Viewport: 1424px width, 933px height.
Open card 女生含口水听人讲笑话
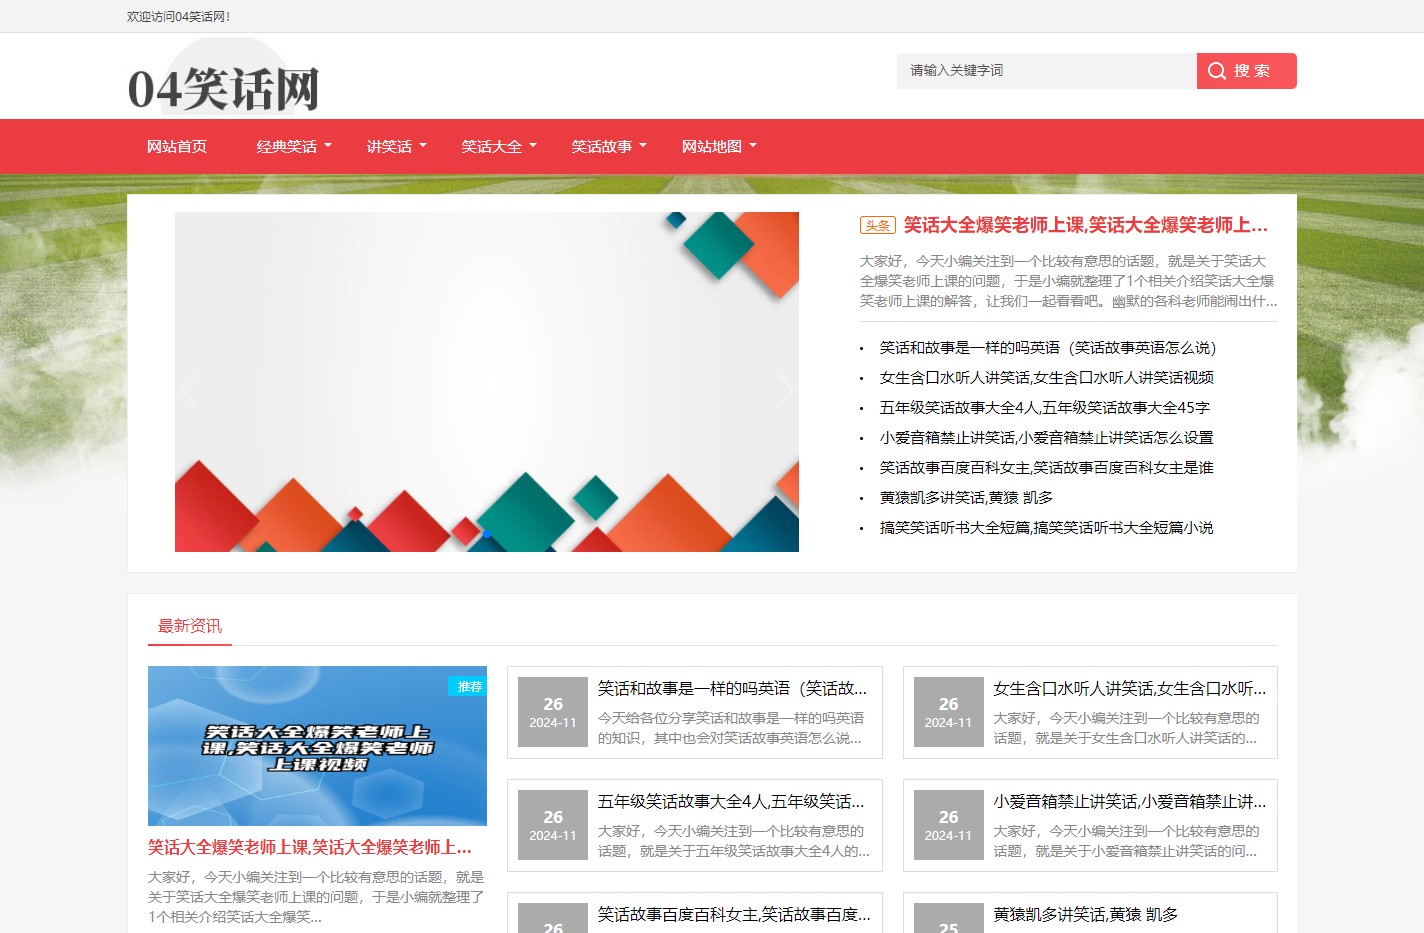(1129, 688)
